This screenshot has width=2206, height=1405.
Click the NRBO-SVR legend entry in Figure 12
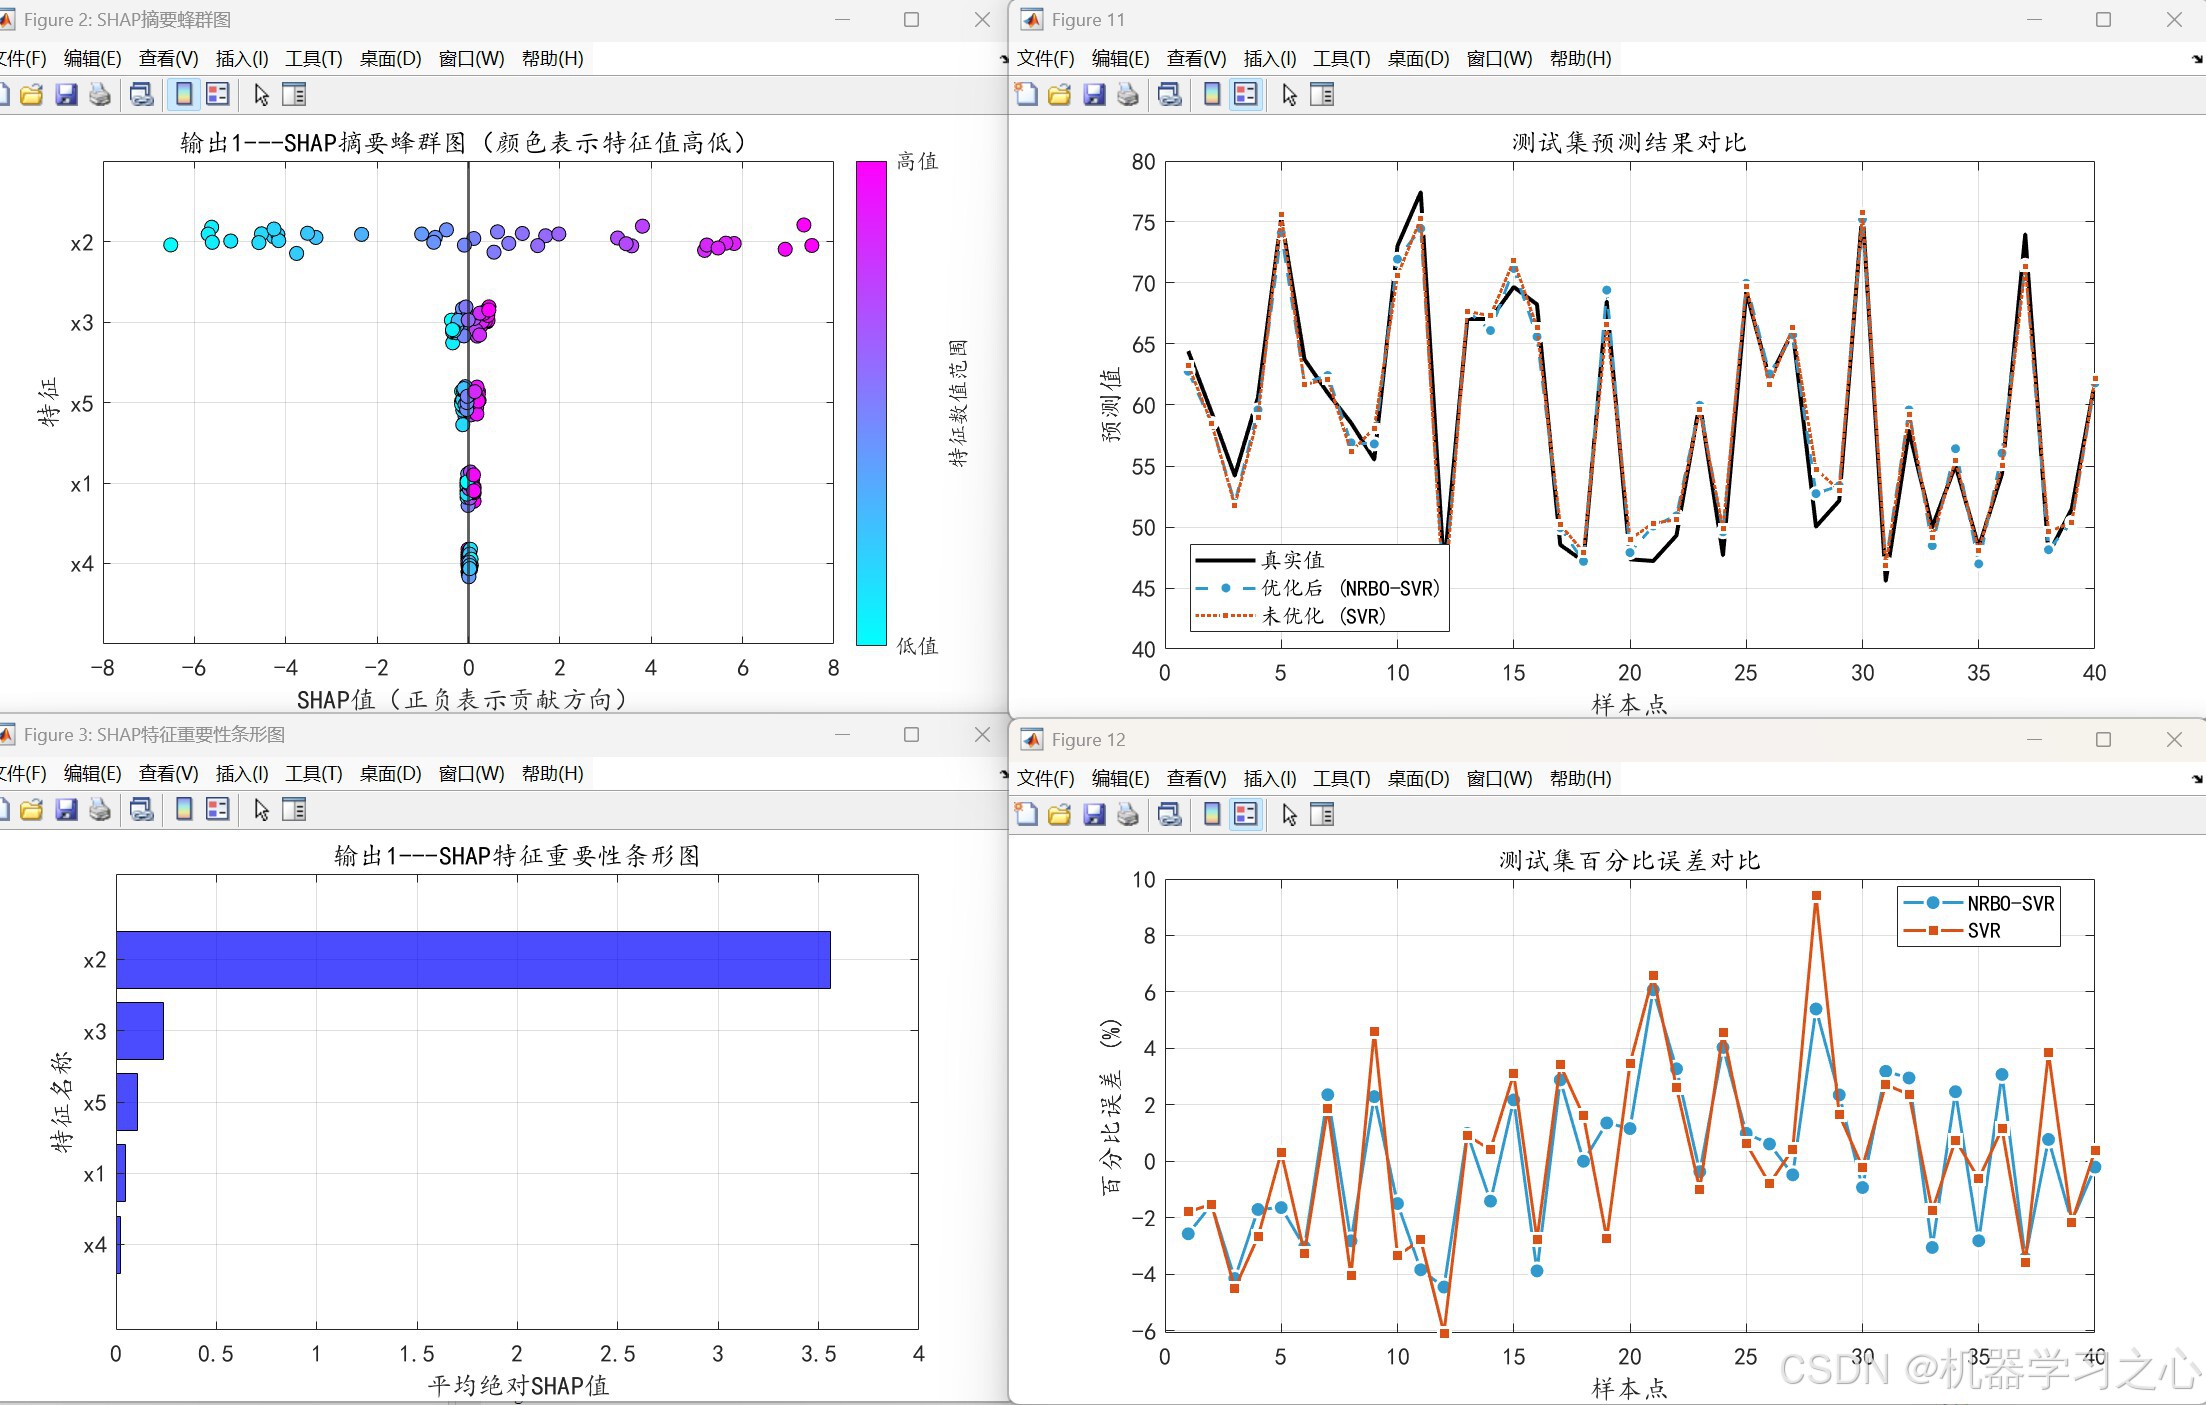tap(2009, 903)
